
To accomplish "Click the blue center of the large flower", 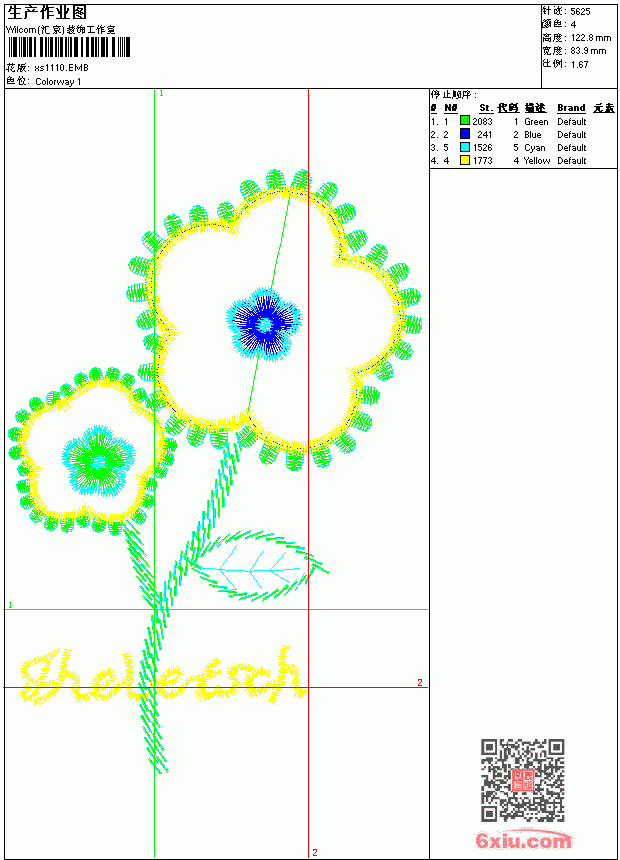I will tap(264, 325).
